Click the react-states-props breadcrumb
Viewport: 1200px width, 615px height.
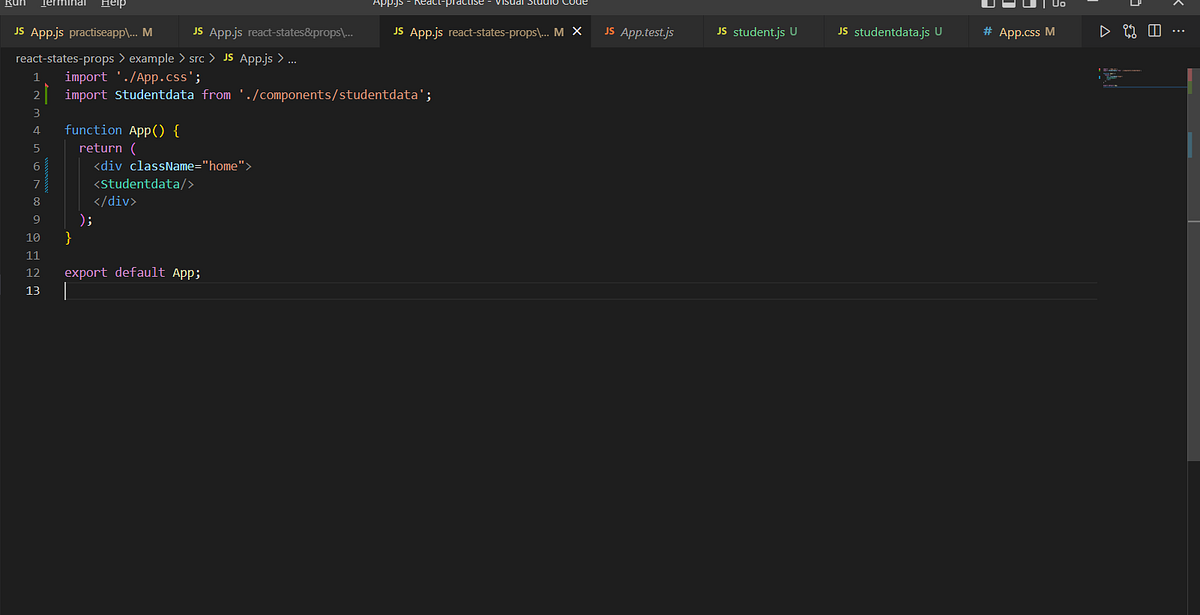(x=64, y=58)
